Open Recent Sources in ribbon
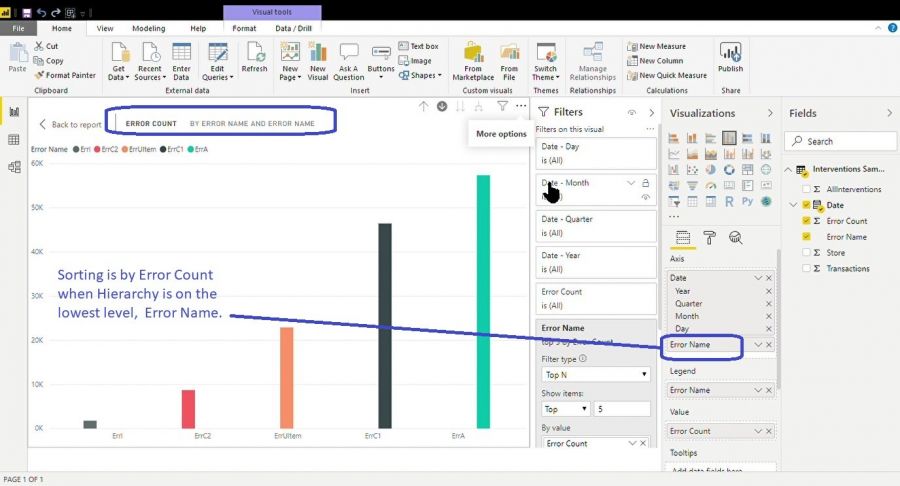 click(x=150, y=61)
